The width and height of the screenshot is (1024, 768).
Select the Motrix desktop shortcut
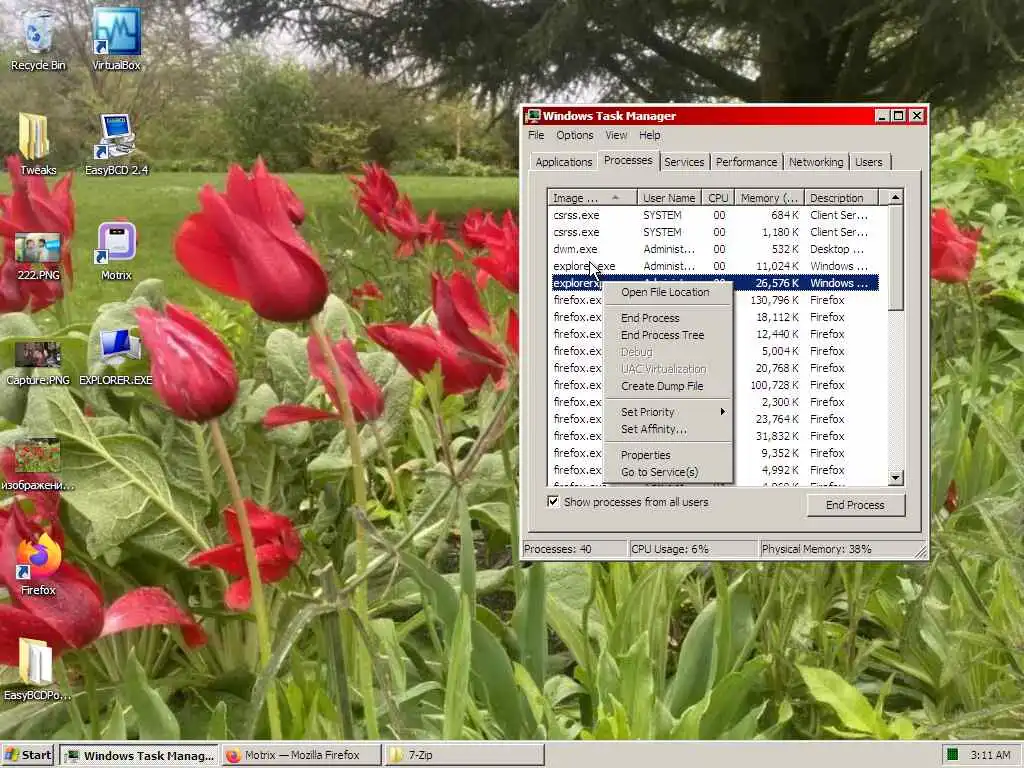[x=116, y=251]
